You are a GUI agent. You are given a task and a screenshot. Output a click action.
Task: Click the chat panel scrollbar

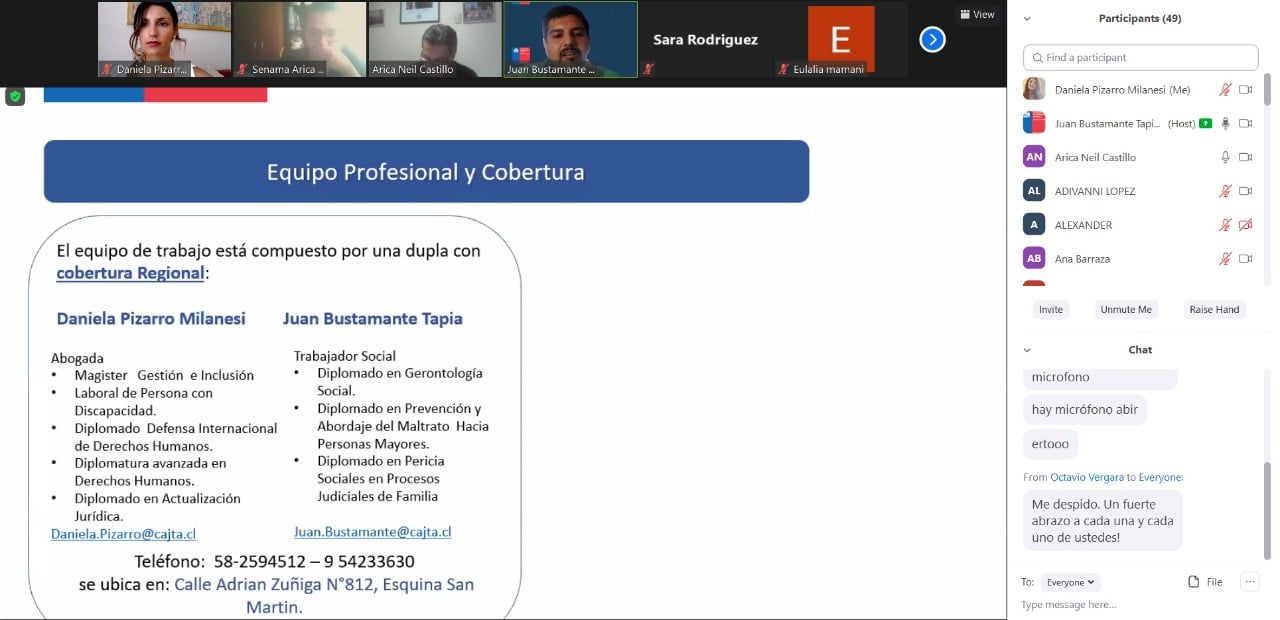point(1268,460)
